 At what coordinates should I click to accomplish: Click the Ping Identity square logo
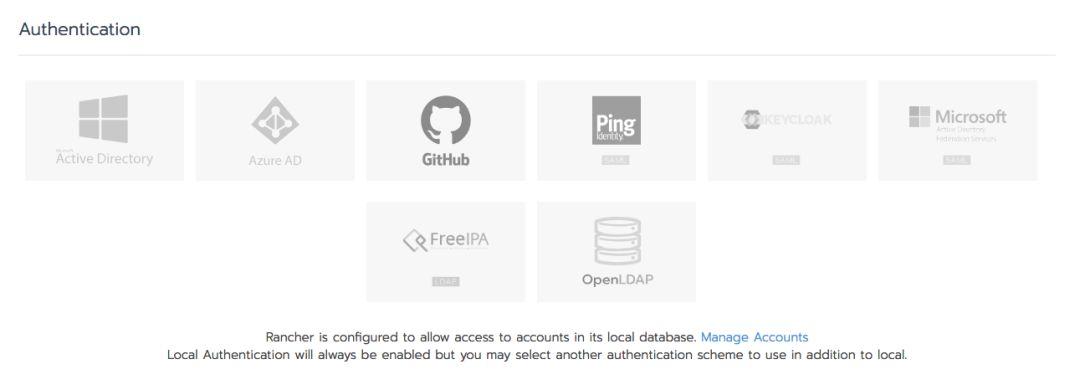(x=616, y=121)
